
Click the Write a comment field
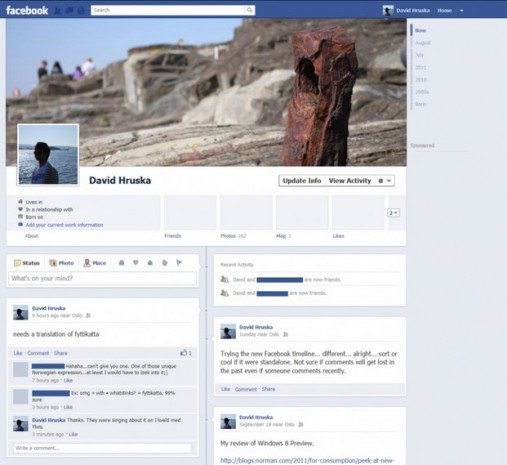click(x=103, y=448)
